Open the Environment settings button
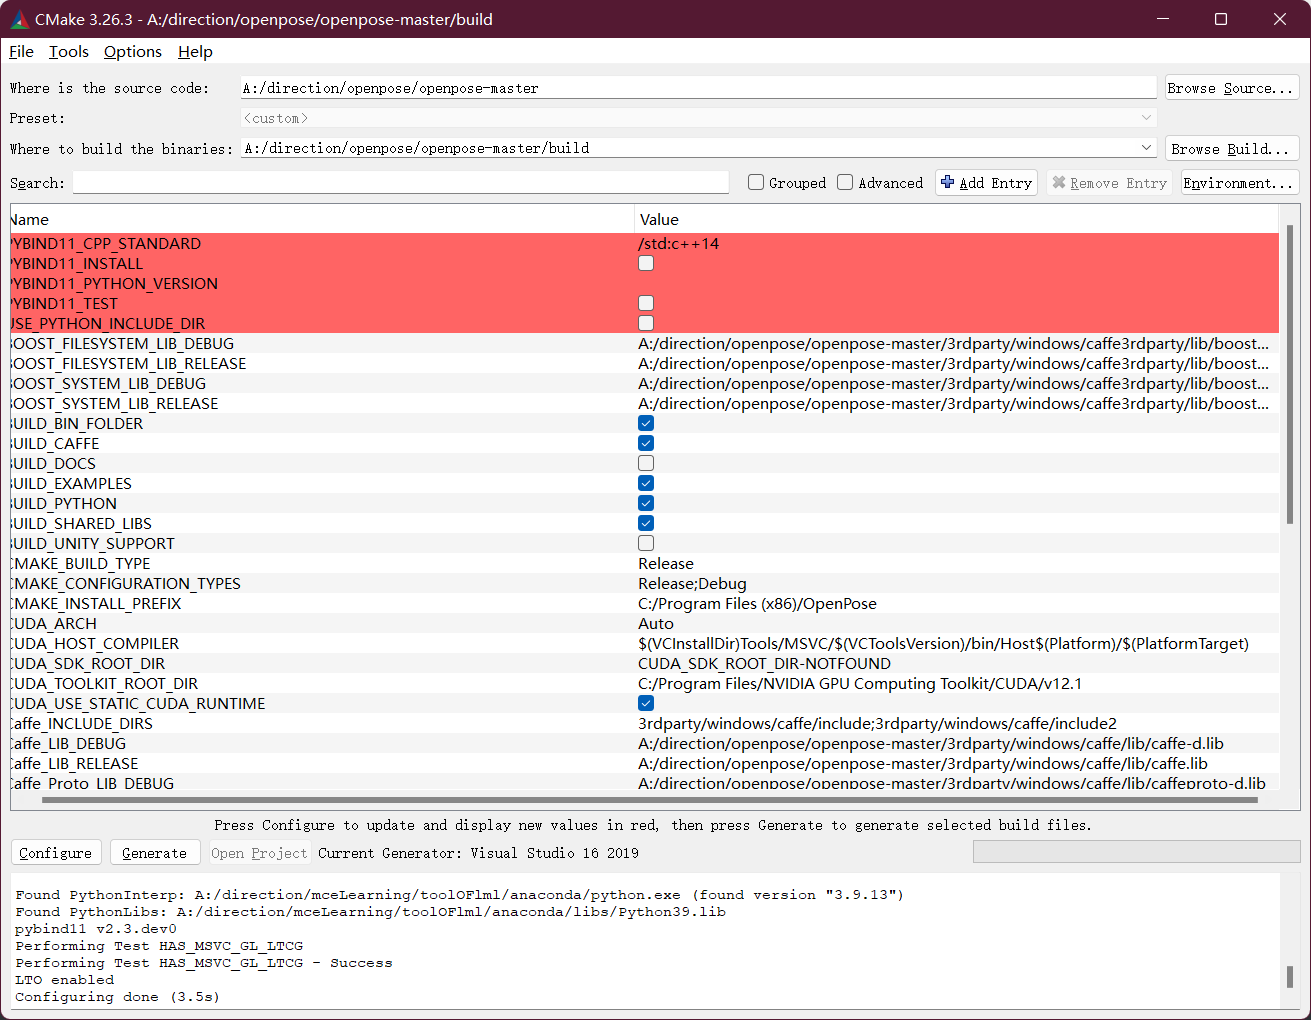Image resolution: width=1311 pixels, height=1020 pixels. (x=1240, y=183)
